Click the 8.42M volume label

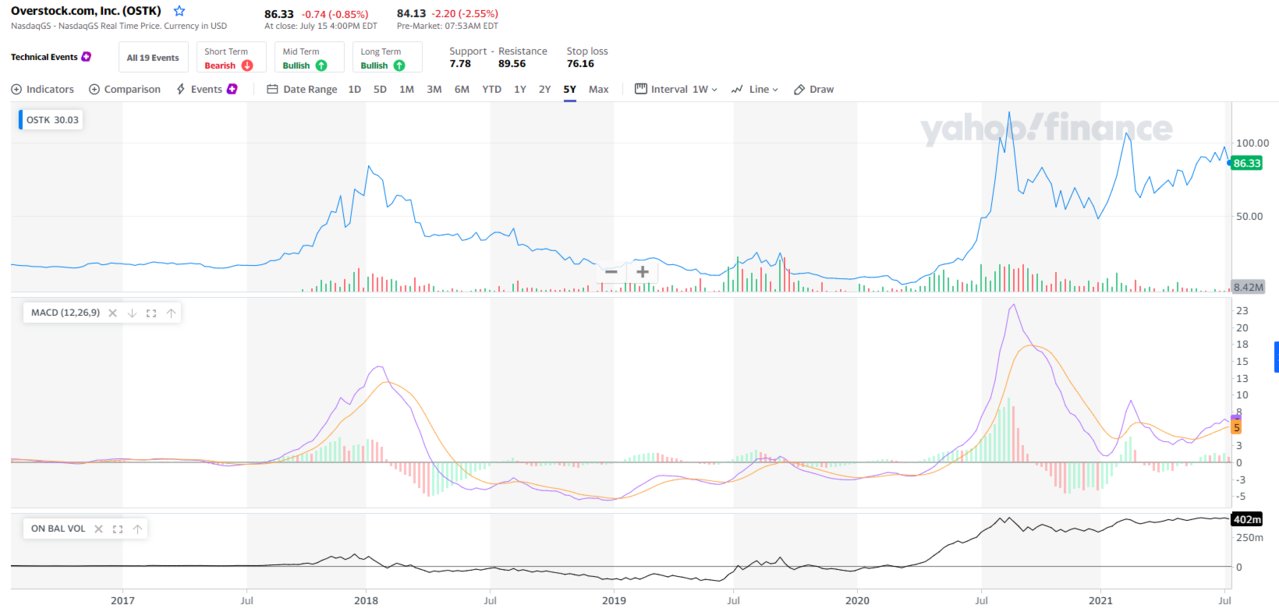(1249, 286)
